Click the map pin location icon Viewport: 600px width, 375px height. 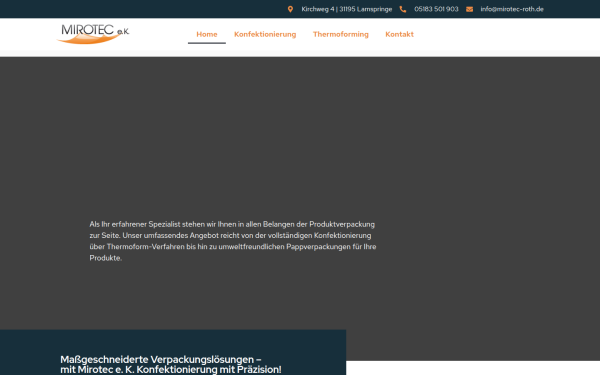290,9
